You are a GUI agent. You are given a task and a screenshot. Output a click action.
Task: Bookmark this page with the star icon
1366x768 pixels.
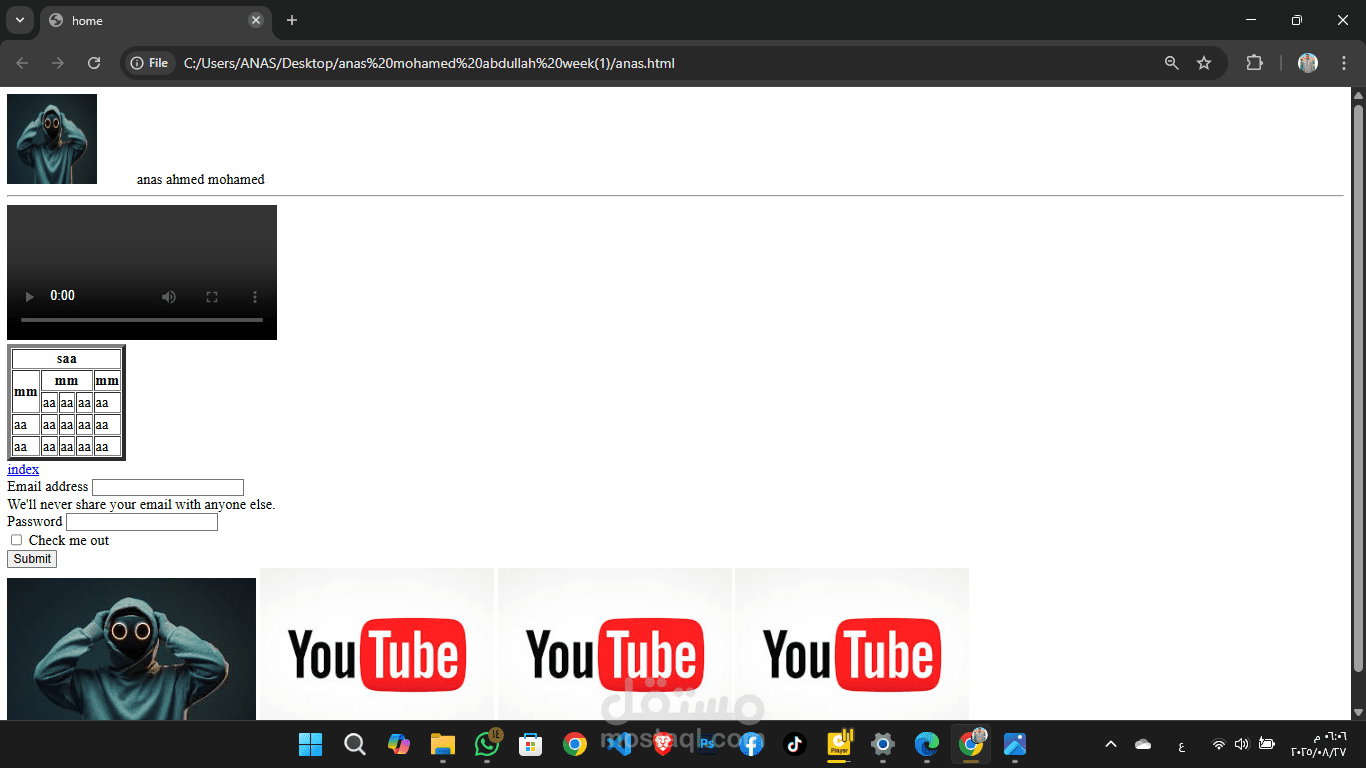click(1204, 63)
